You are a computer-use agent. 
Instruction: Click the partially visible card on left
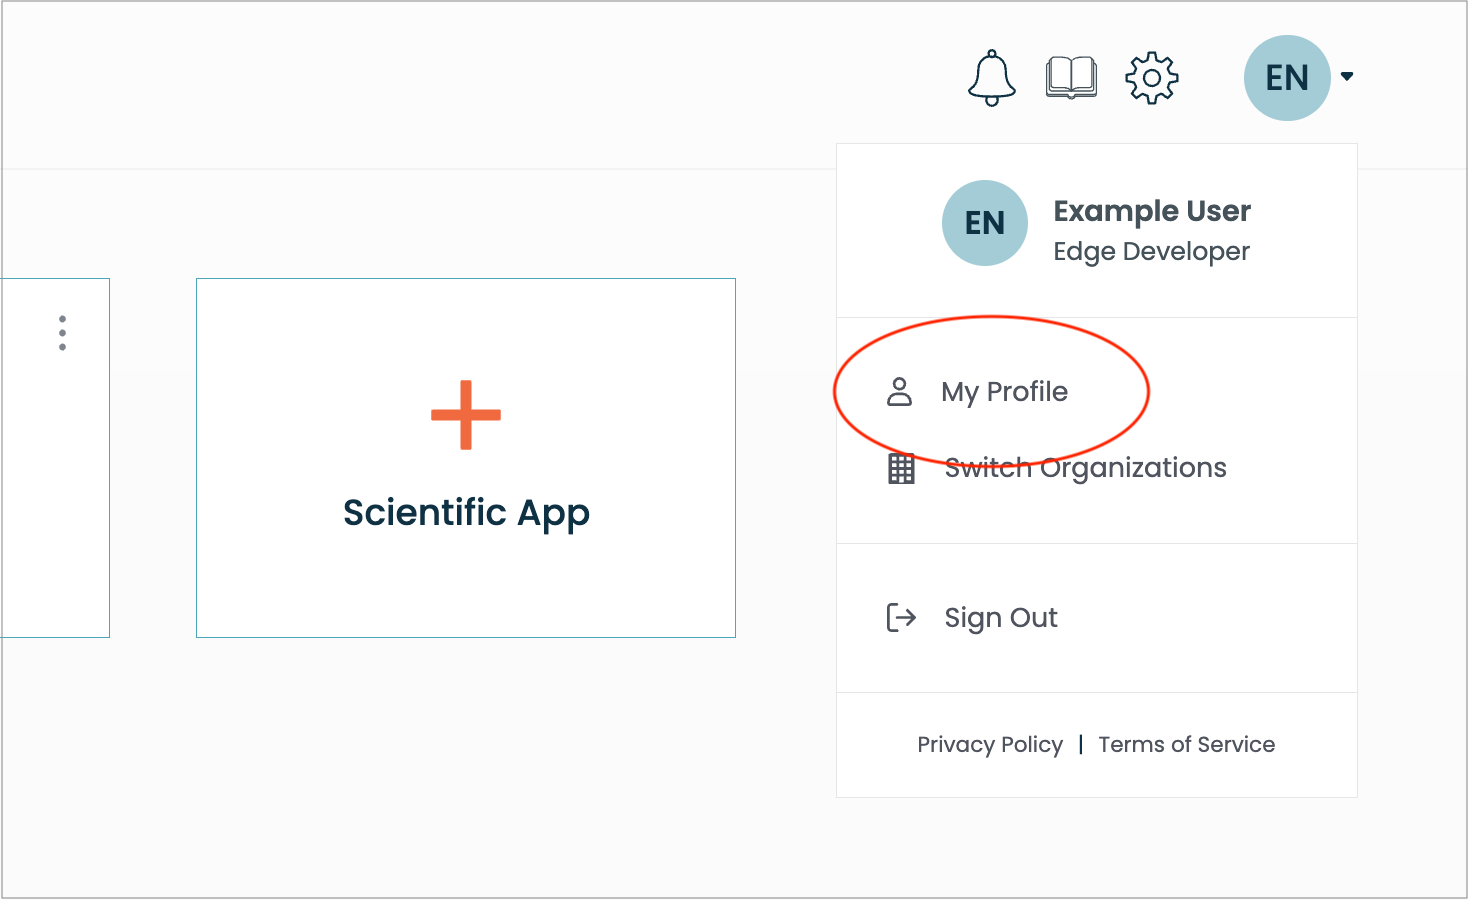tap(55, 458)
